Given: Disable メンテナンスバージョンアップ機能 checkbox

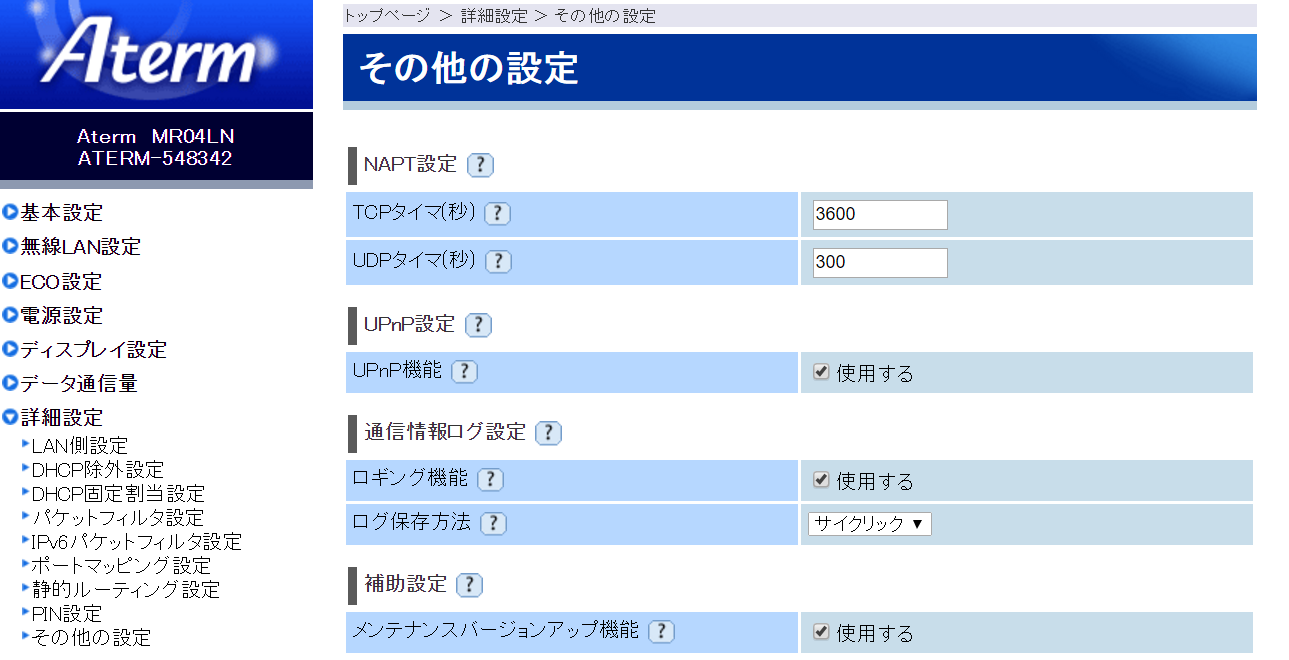Looking at the screenshot, I should click(821, 632).
